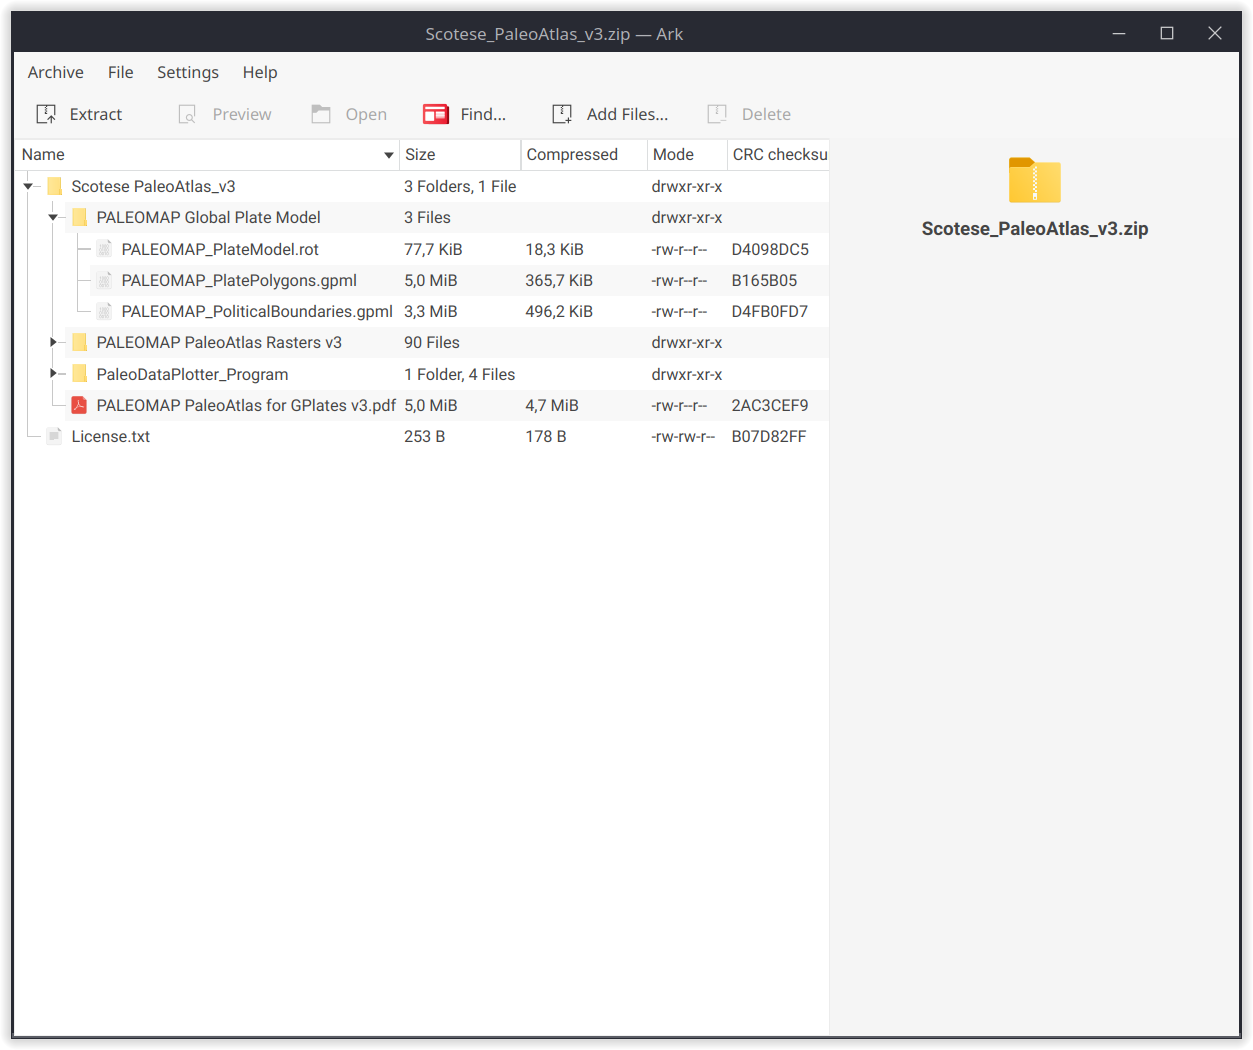Close the Ark window
The image size is (1253, 1050).
coord(1215,33)
